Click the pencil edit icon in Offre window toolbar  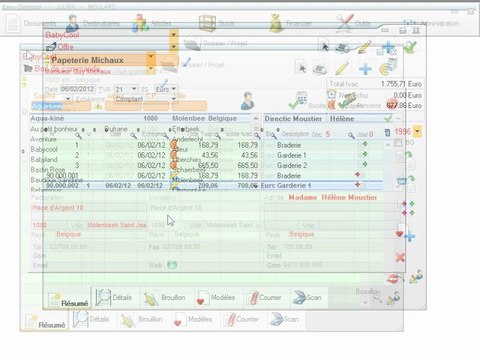(x=364, y=47)
